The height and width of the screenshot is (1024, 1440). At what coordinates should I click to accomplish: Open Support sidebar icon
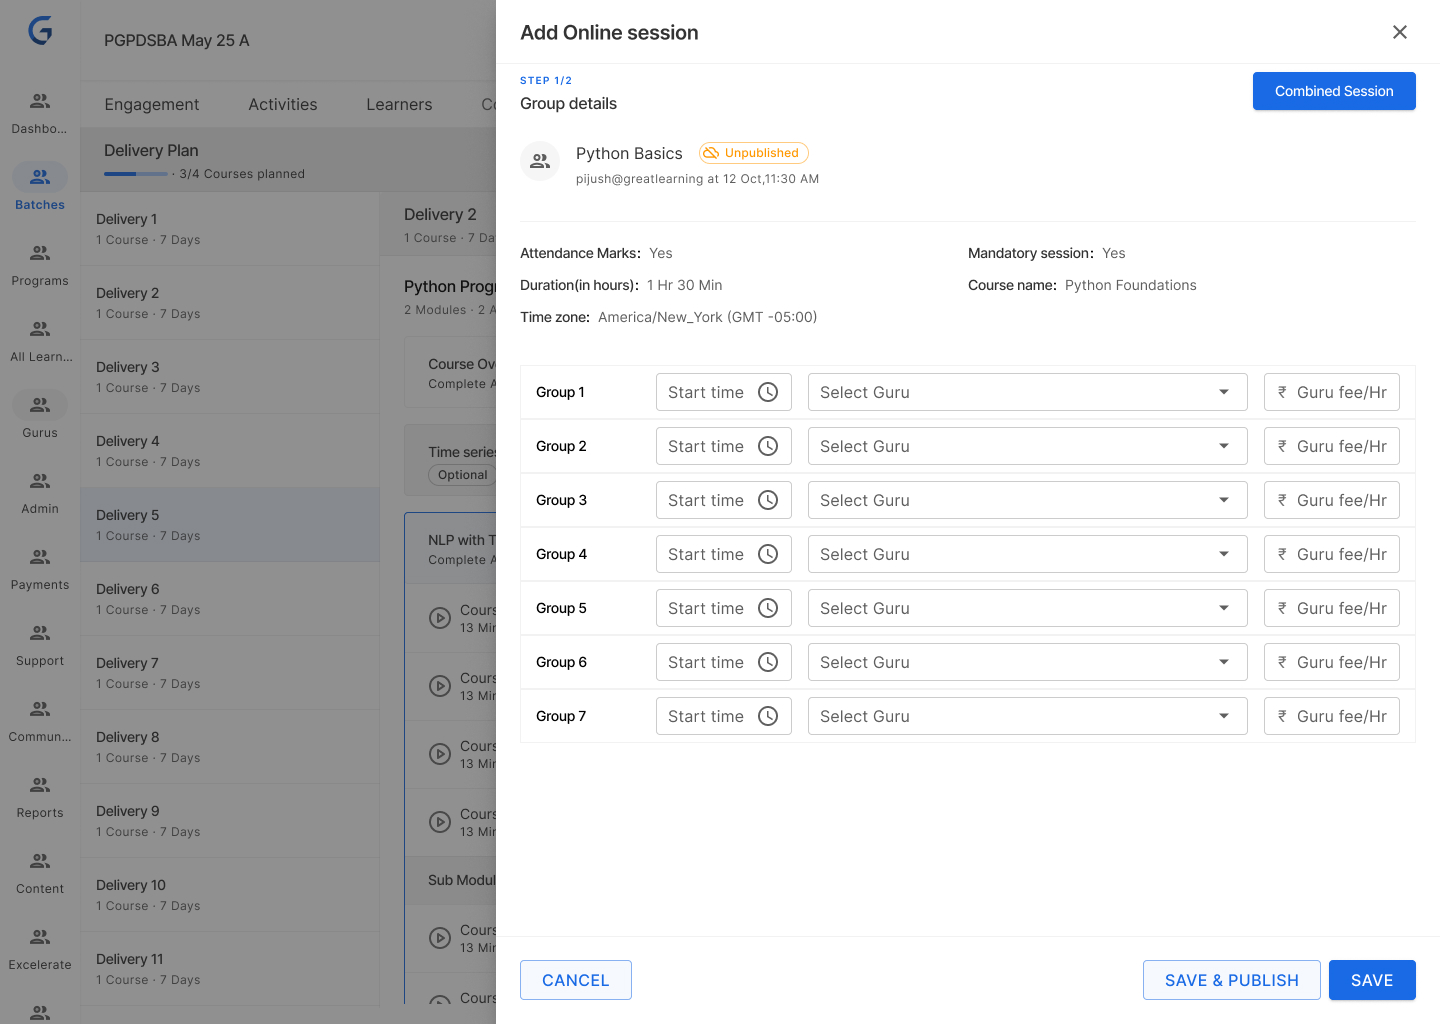[x=40, y=633]
